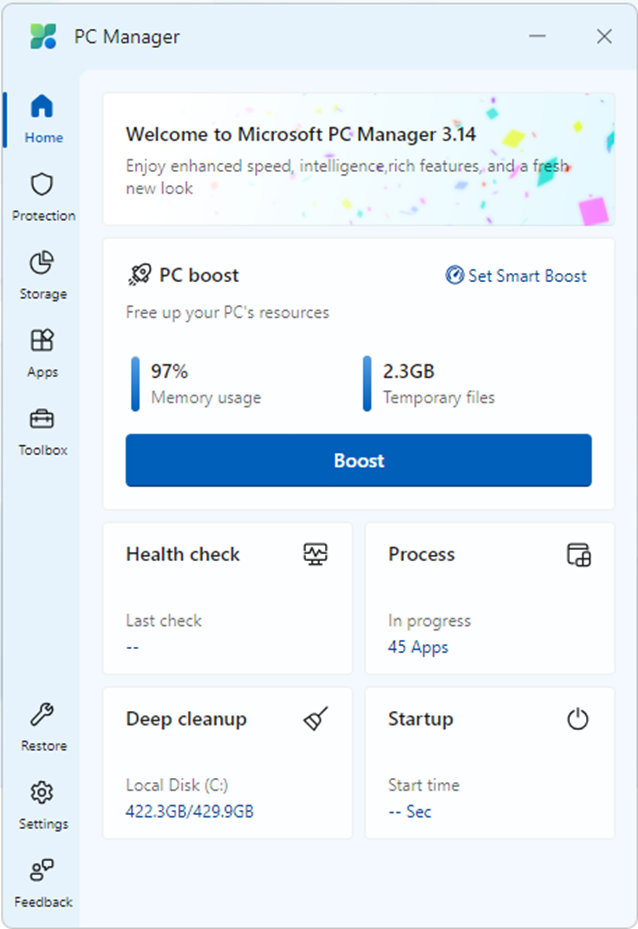This screenshot has width=638, height=929.
Task: Click the 'Start time' label
Action: pos(424,785)
